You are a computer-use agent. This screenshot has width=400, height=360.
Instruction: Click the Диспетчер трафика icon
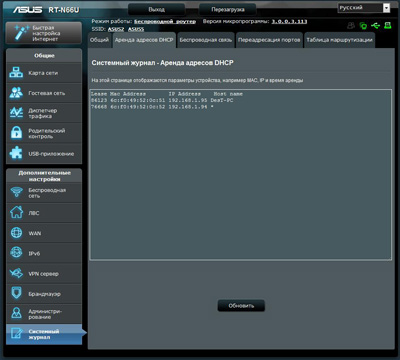pyautogui.click(x=16, y=113)
